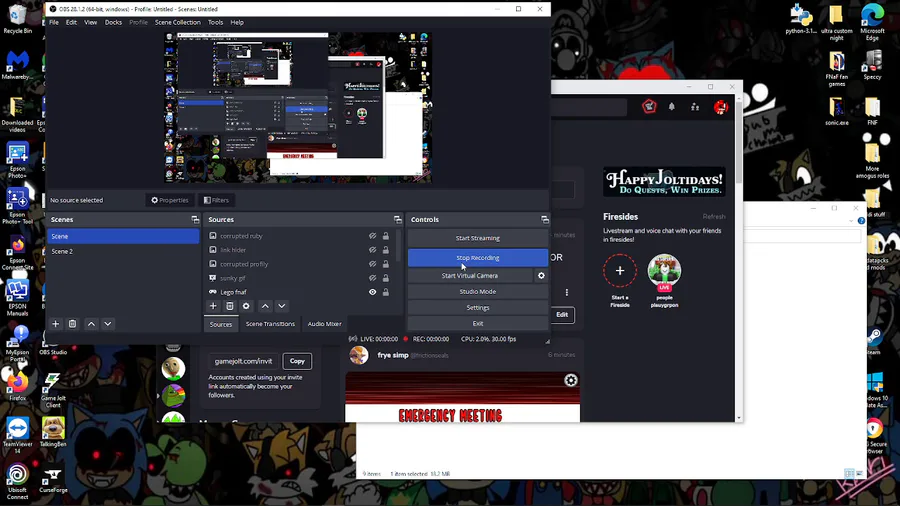Move the scene up in Scenes panel

click(91, 324)
